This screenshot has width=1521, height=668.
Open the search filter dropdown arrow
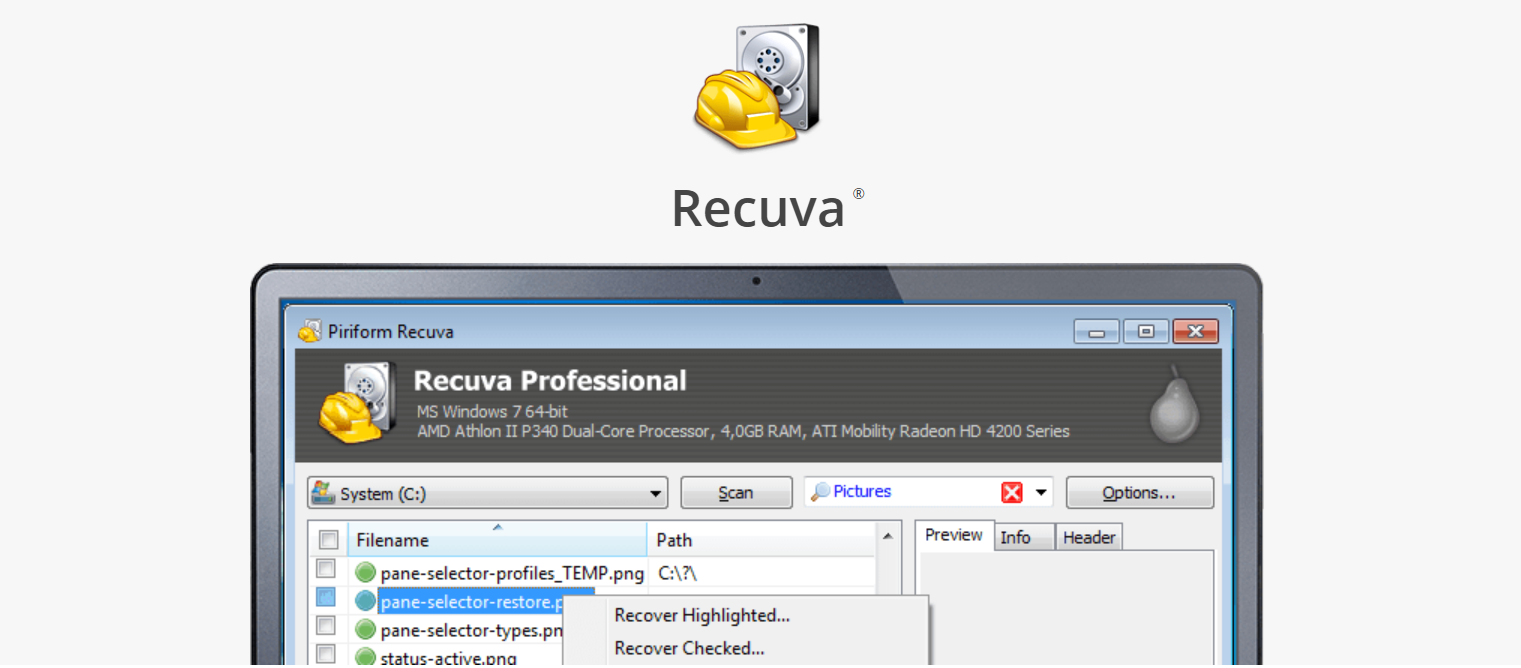click(x=1039, y=491)
